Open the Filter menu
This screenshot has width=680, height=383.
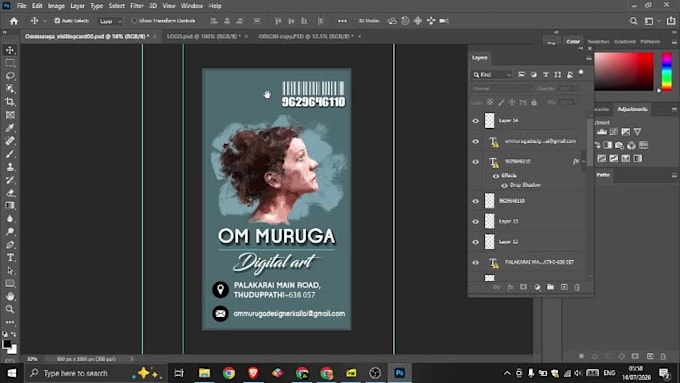pos(137,6)
